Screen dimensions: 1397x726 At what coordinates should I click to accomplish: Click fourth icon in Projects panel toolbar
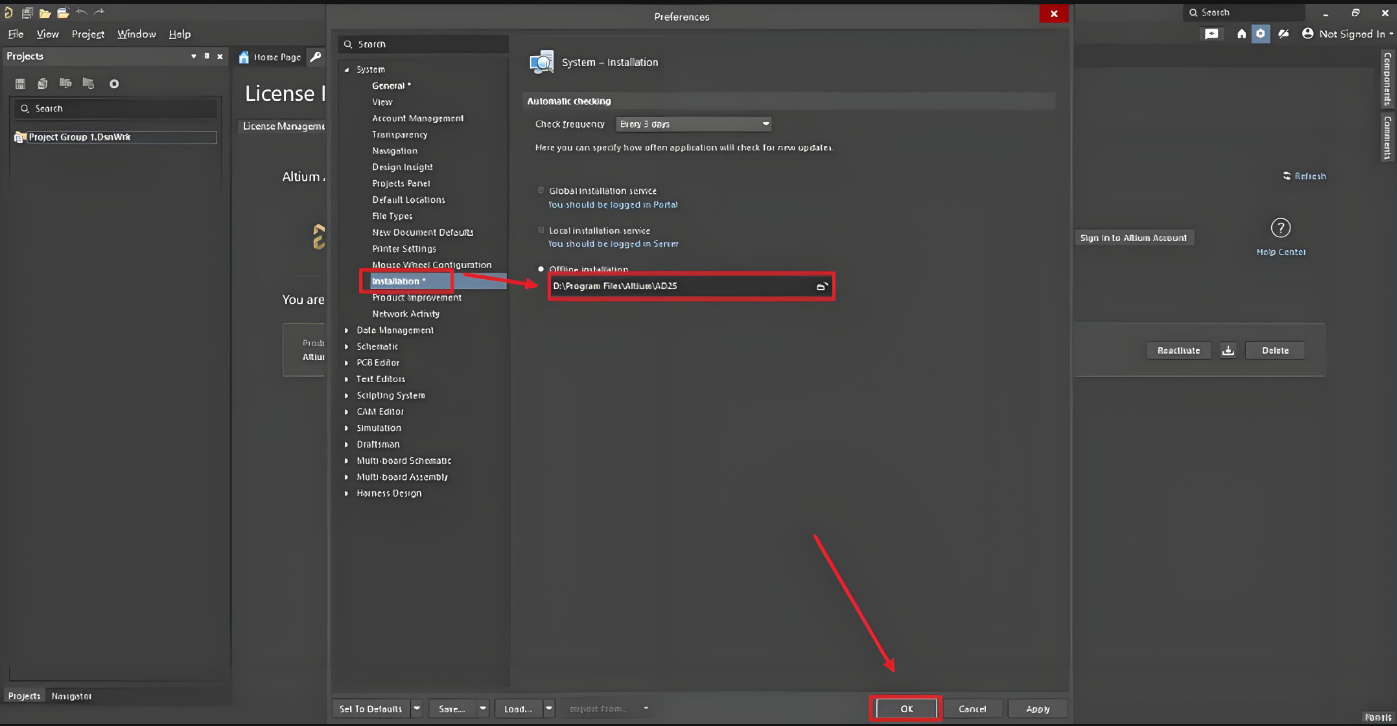point(88,84)
